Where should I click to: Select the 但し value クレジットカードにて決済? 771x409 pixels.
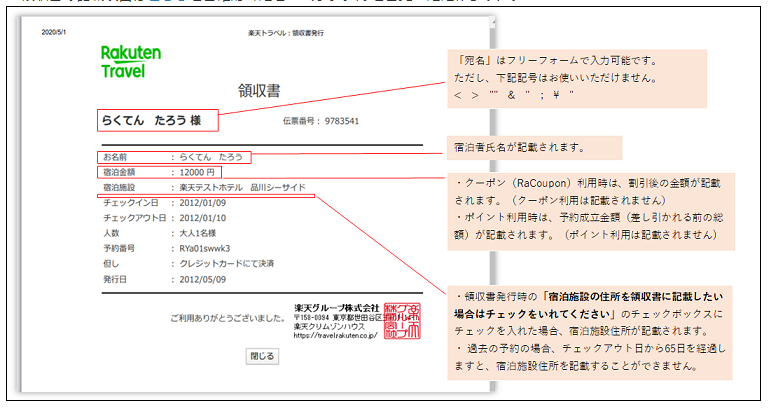pyautogui.click(x=227, y=264)
